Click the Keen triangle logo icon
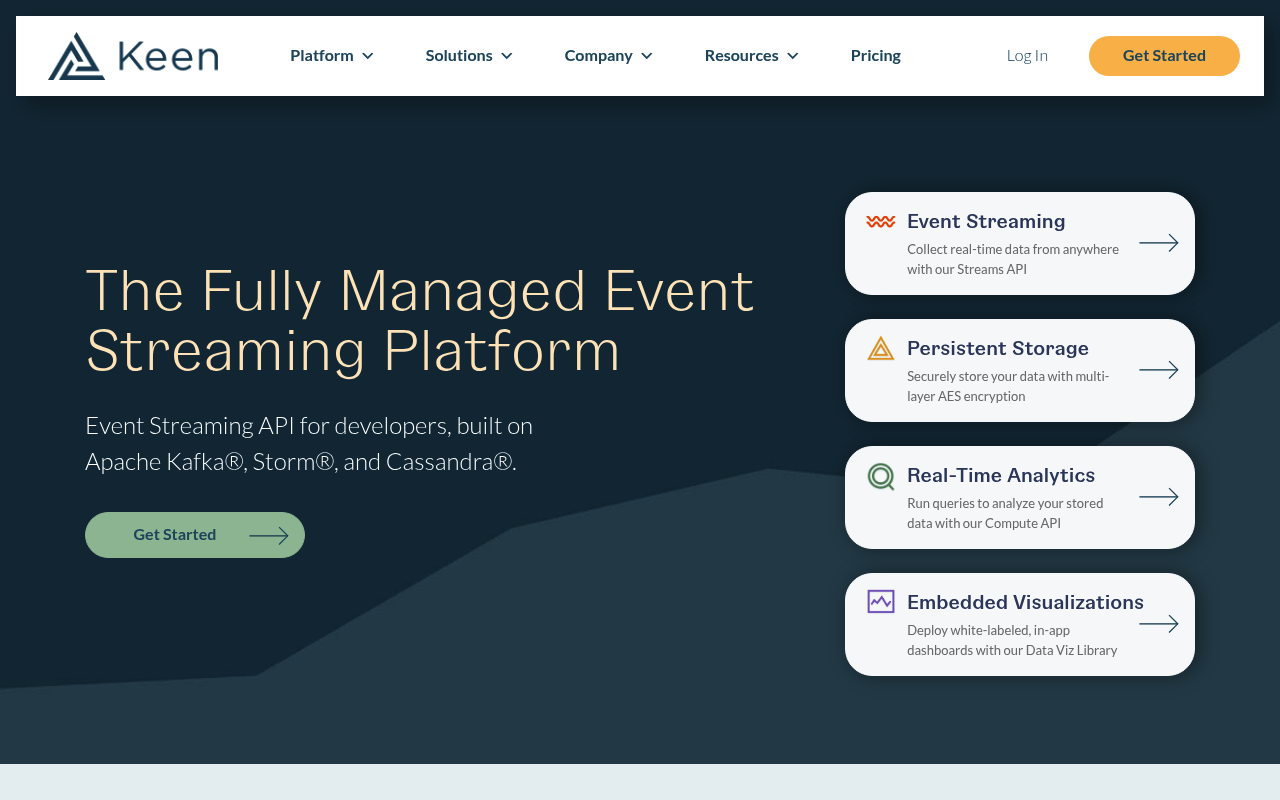 76,56
